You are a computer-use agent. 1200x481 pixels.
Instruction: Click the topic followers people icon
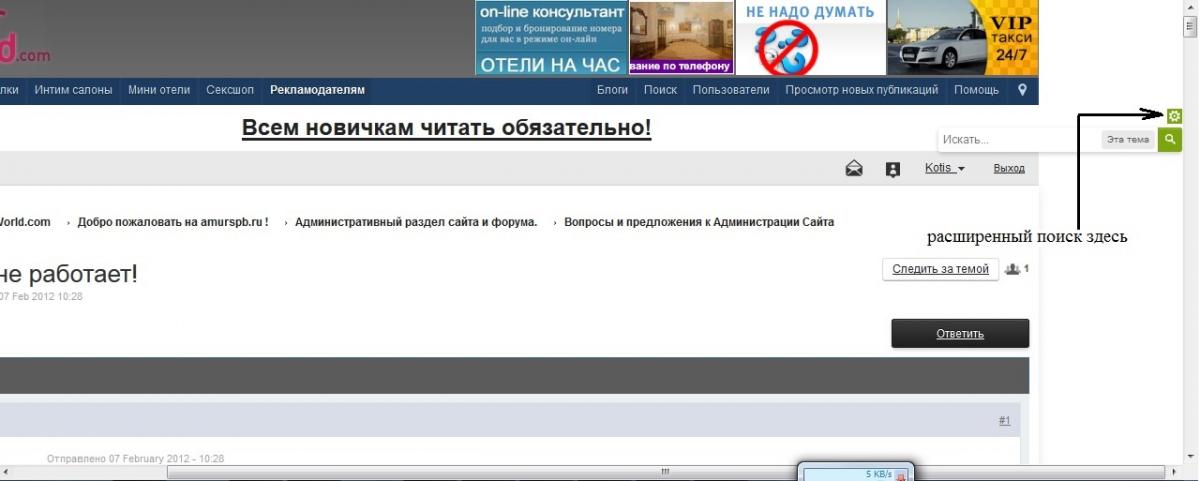[x=1013, y=269]
